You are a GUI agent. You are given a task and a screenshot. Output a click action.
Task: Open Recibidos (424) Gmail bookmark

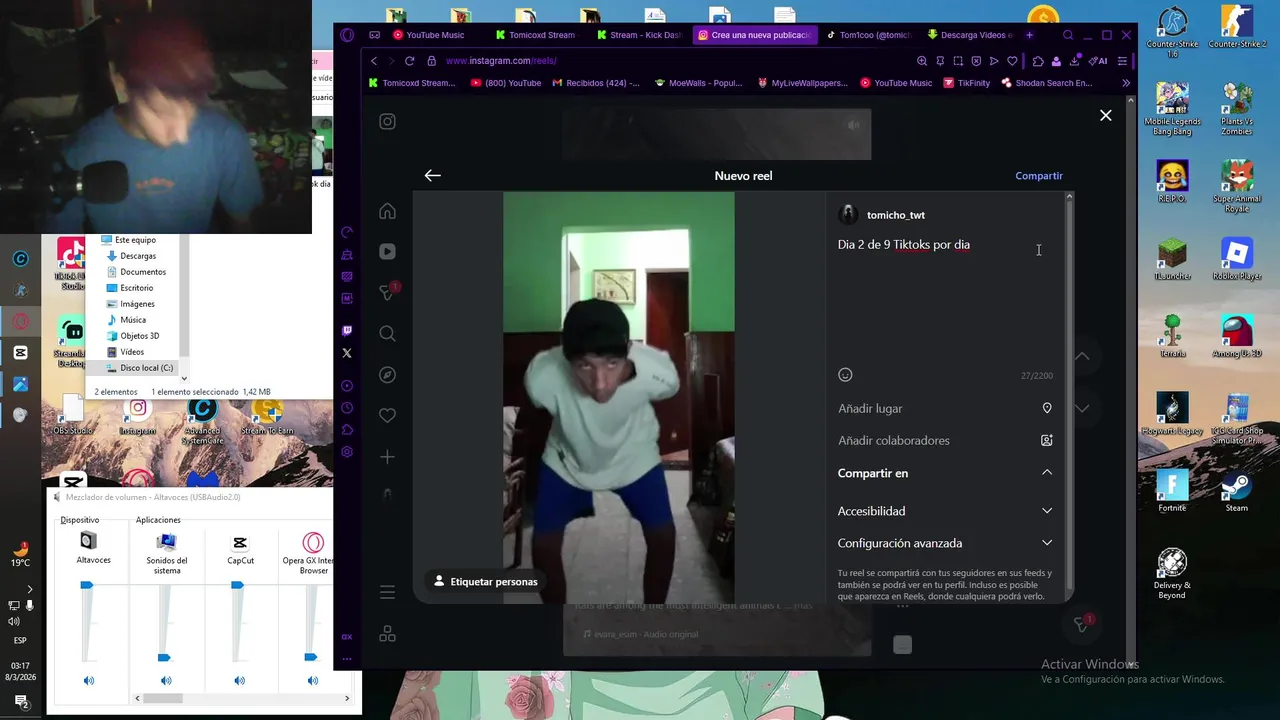[596, 83]
